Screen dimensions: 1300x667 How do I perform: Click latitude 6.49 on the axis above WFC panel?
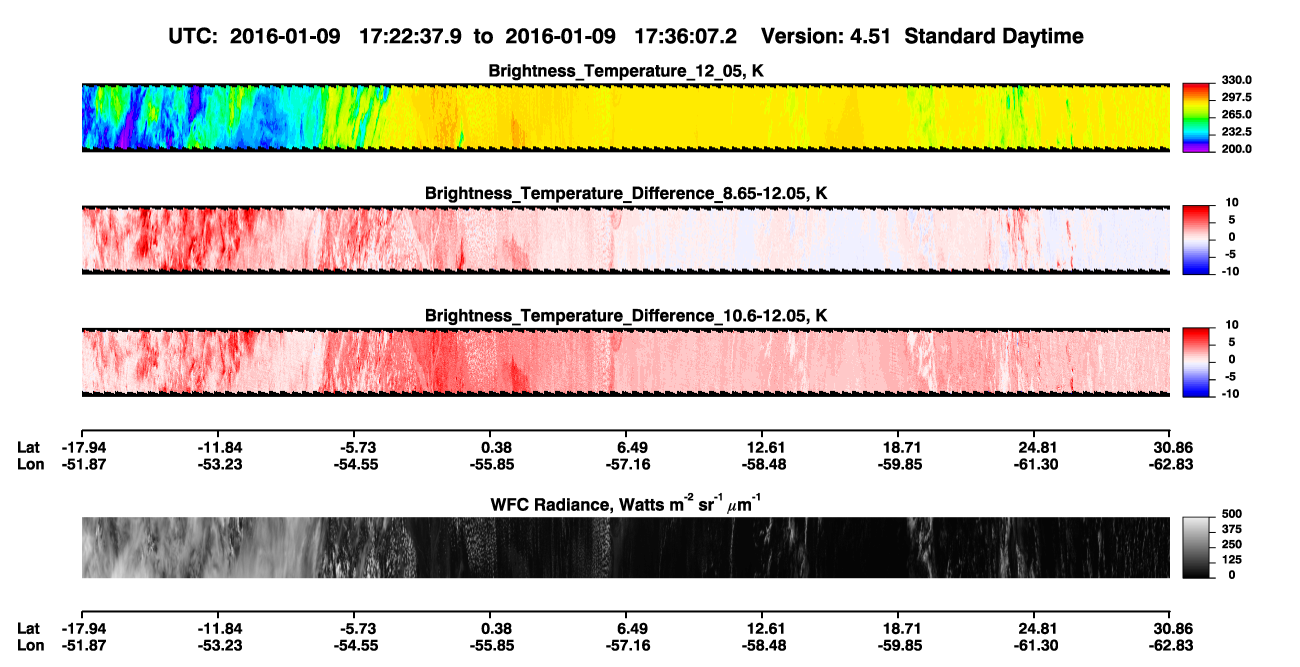(x=632, y=447)
